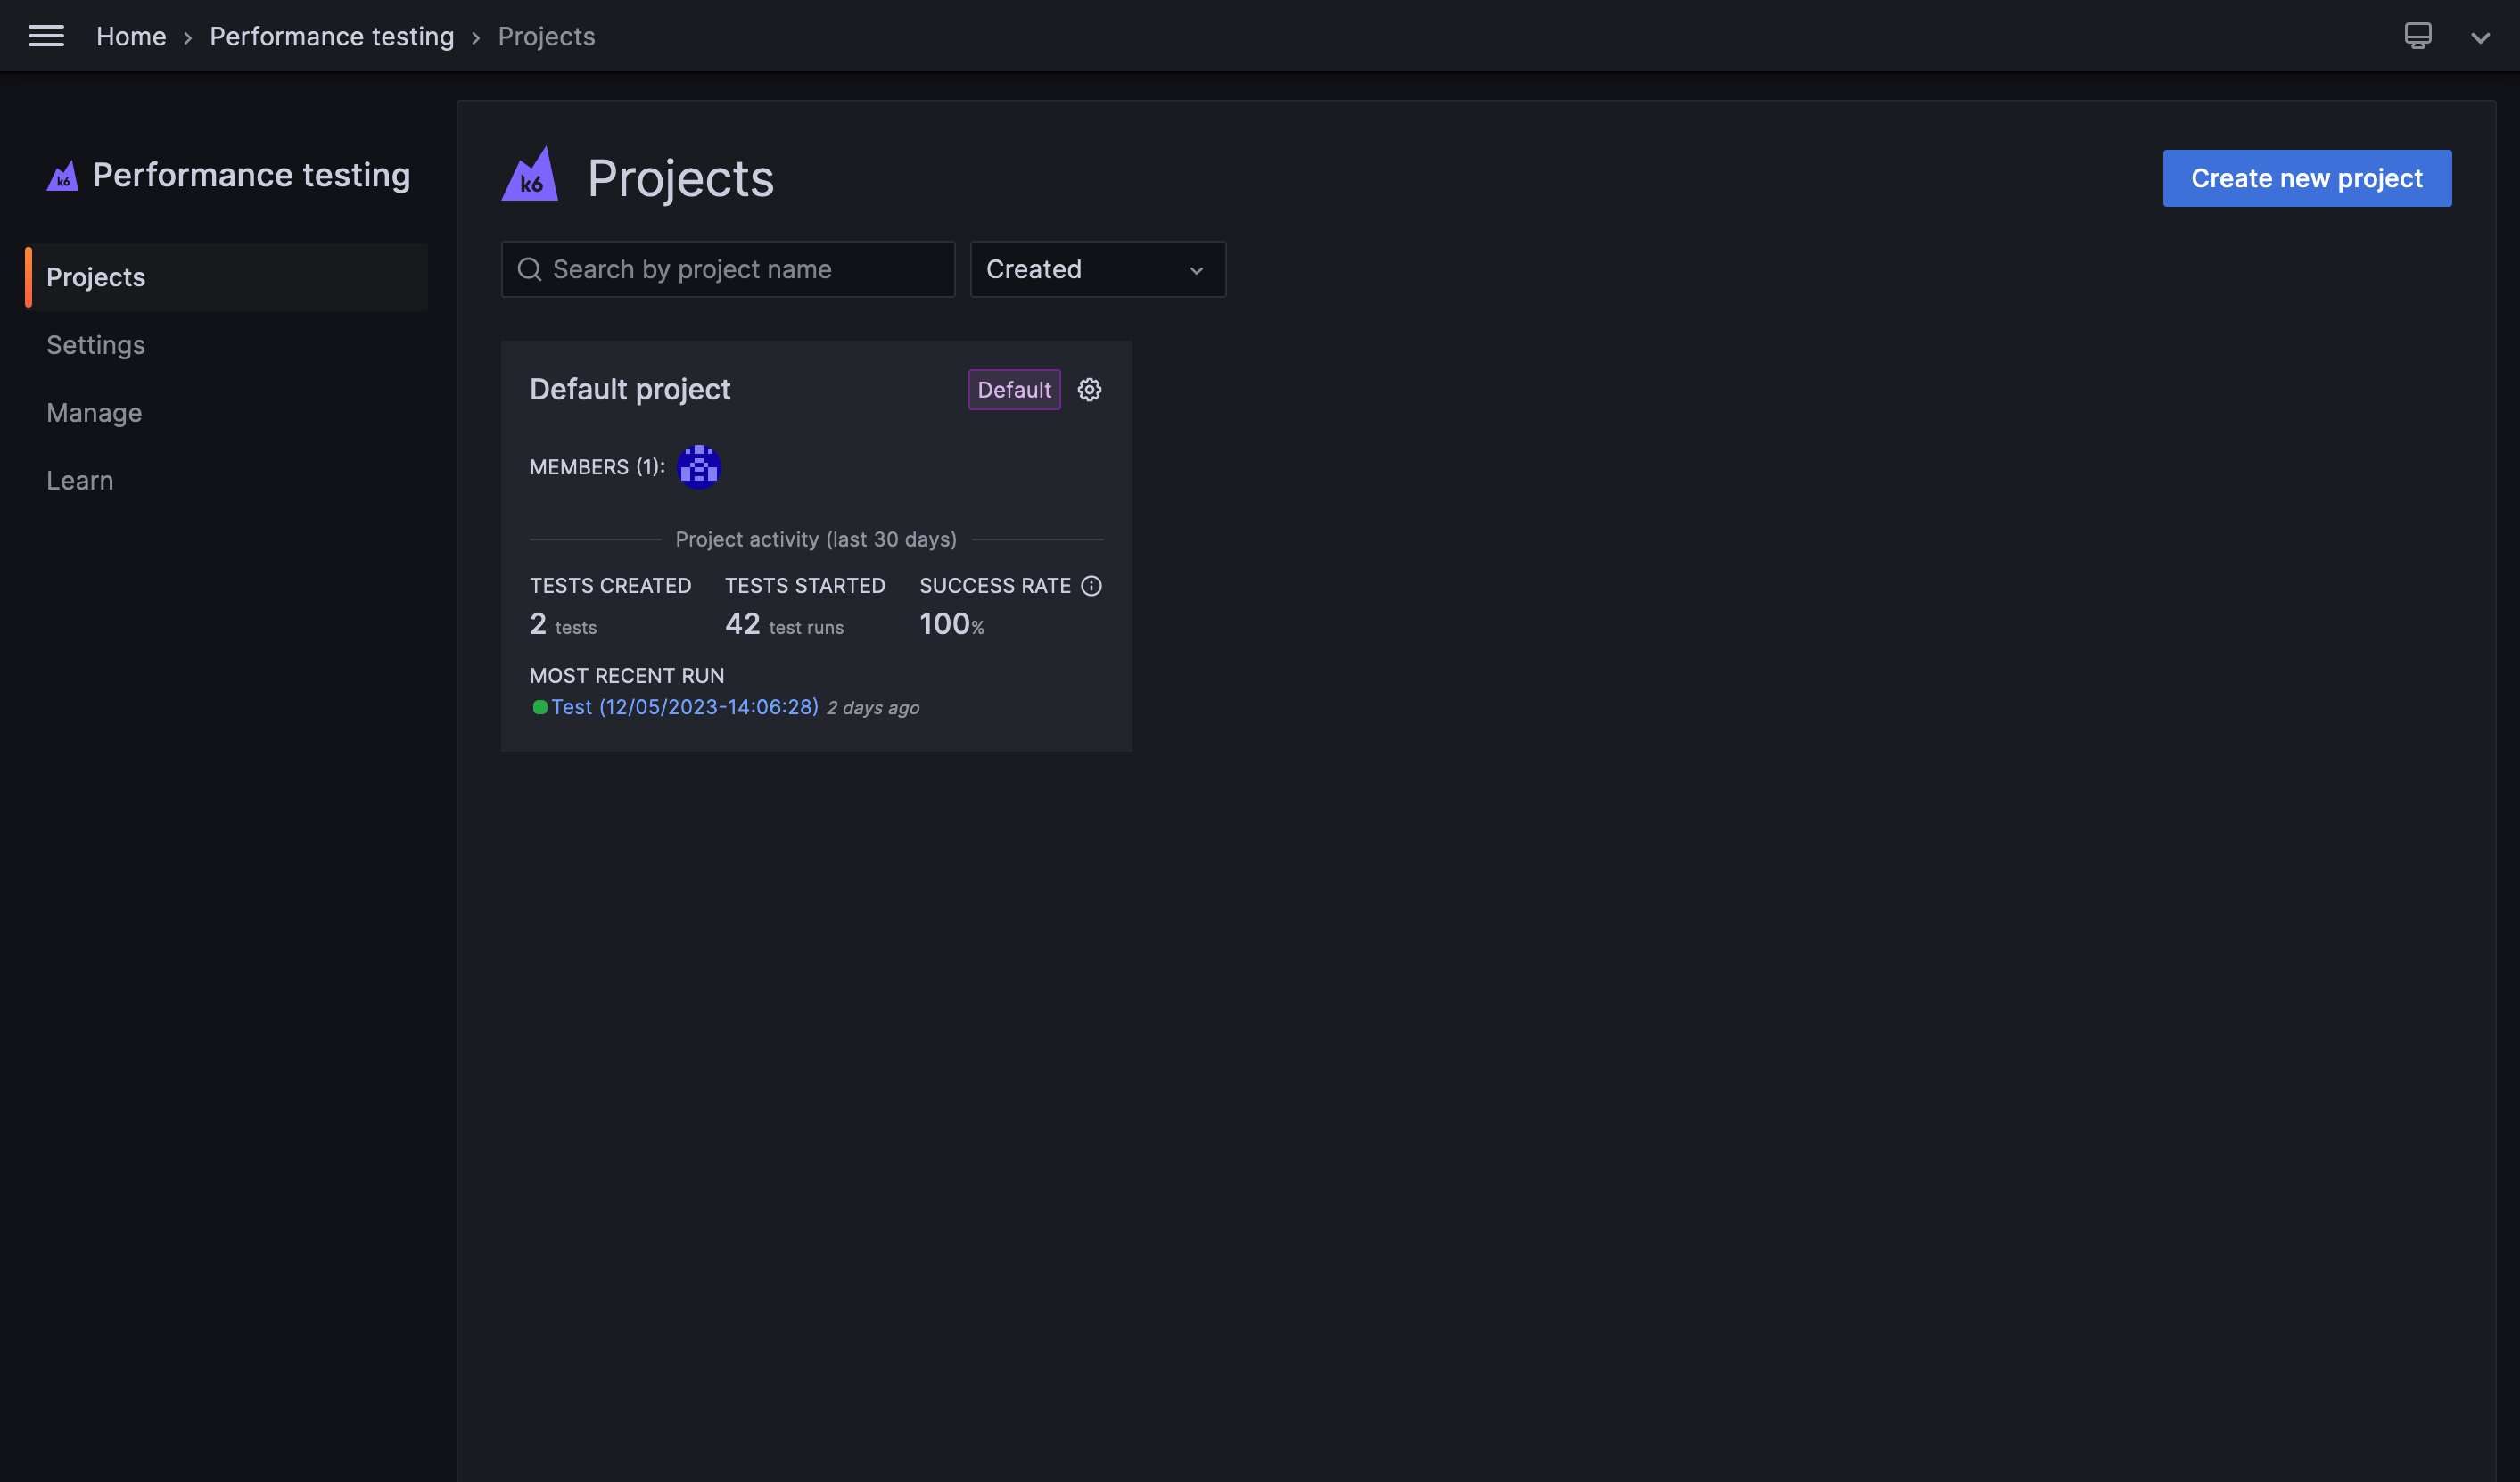2520x1482 pixels.
Task: Navigate to Home via the breadcrumb
Action: tap(131, 36)
